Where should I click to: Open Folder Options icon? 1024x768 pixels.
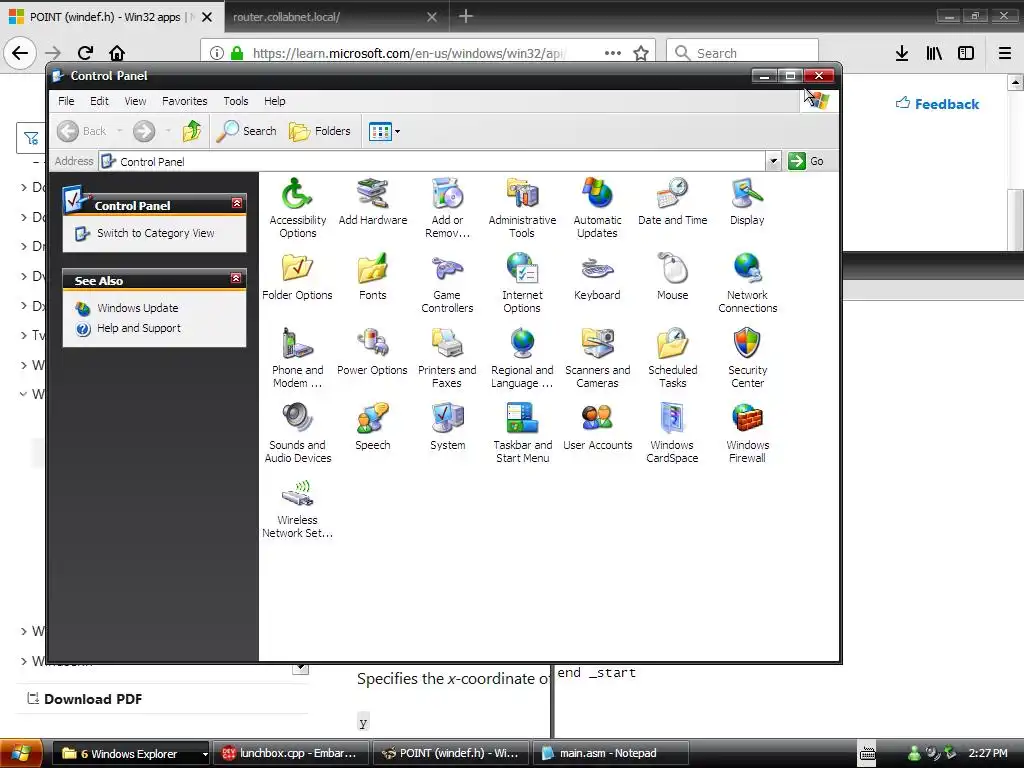pyautogui.click(x=297, y=276)
